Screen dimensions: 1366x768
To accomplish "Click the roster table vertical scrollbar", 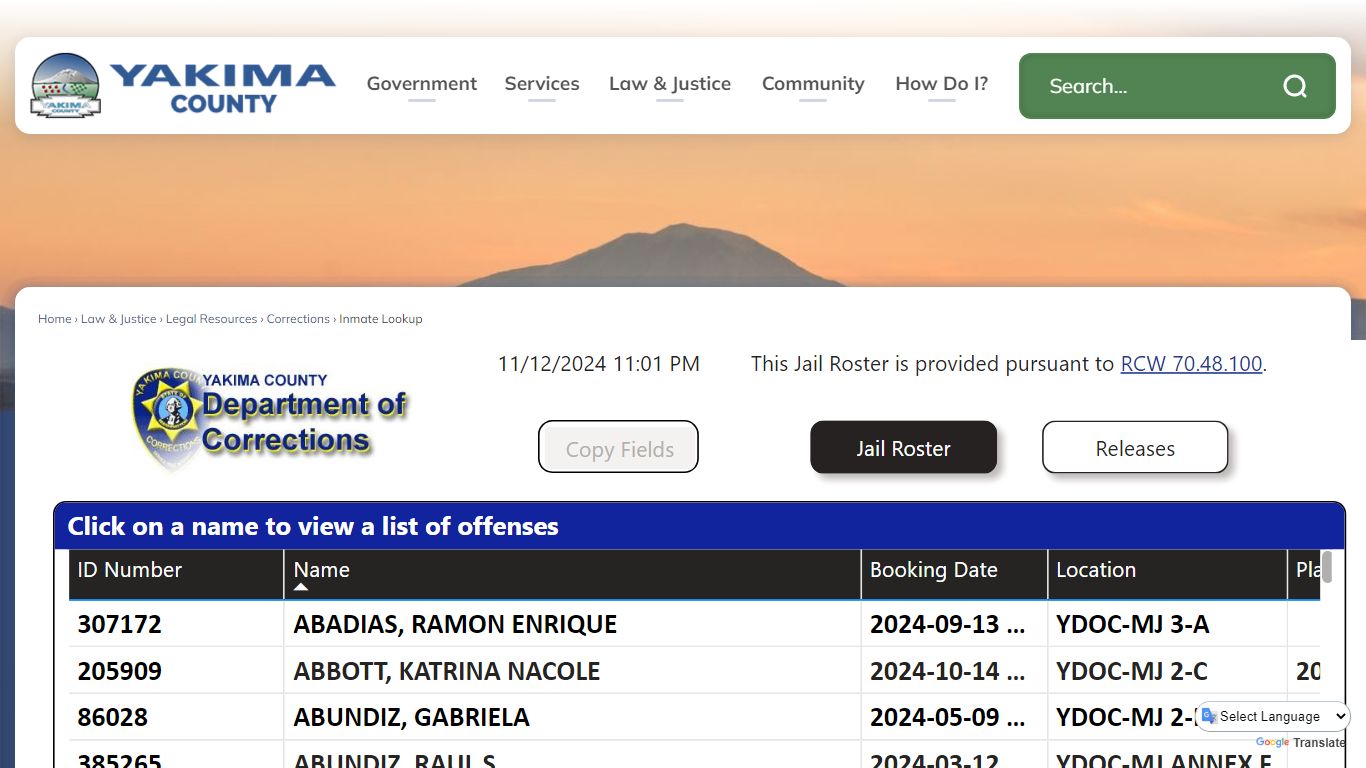I will tap(1327, 567).
